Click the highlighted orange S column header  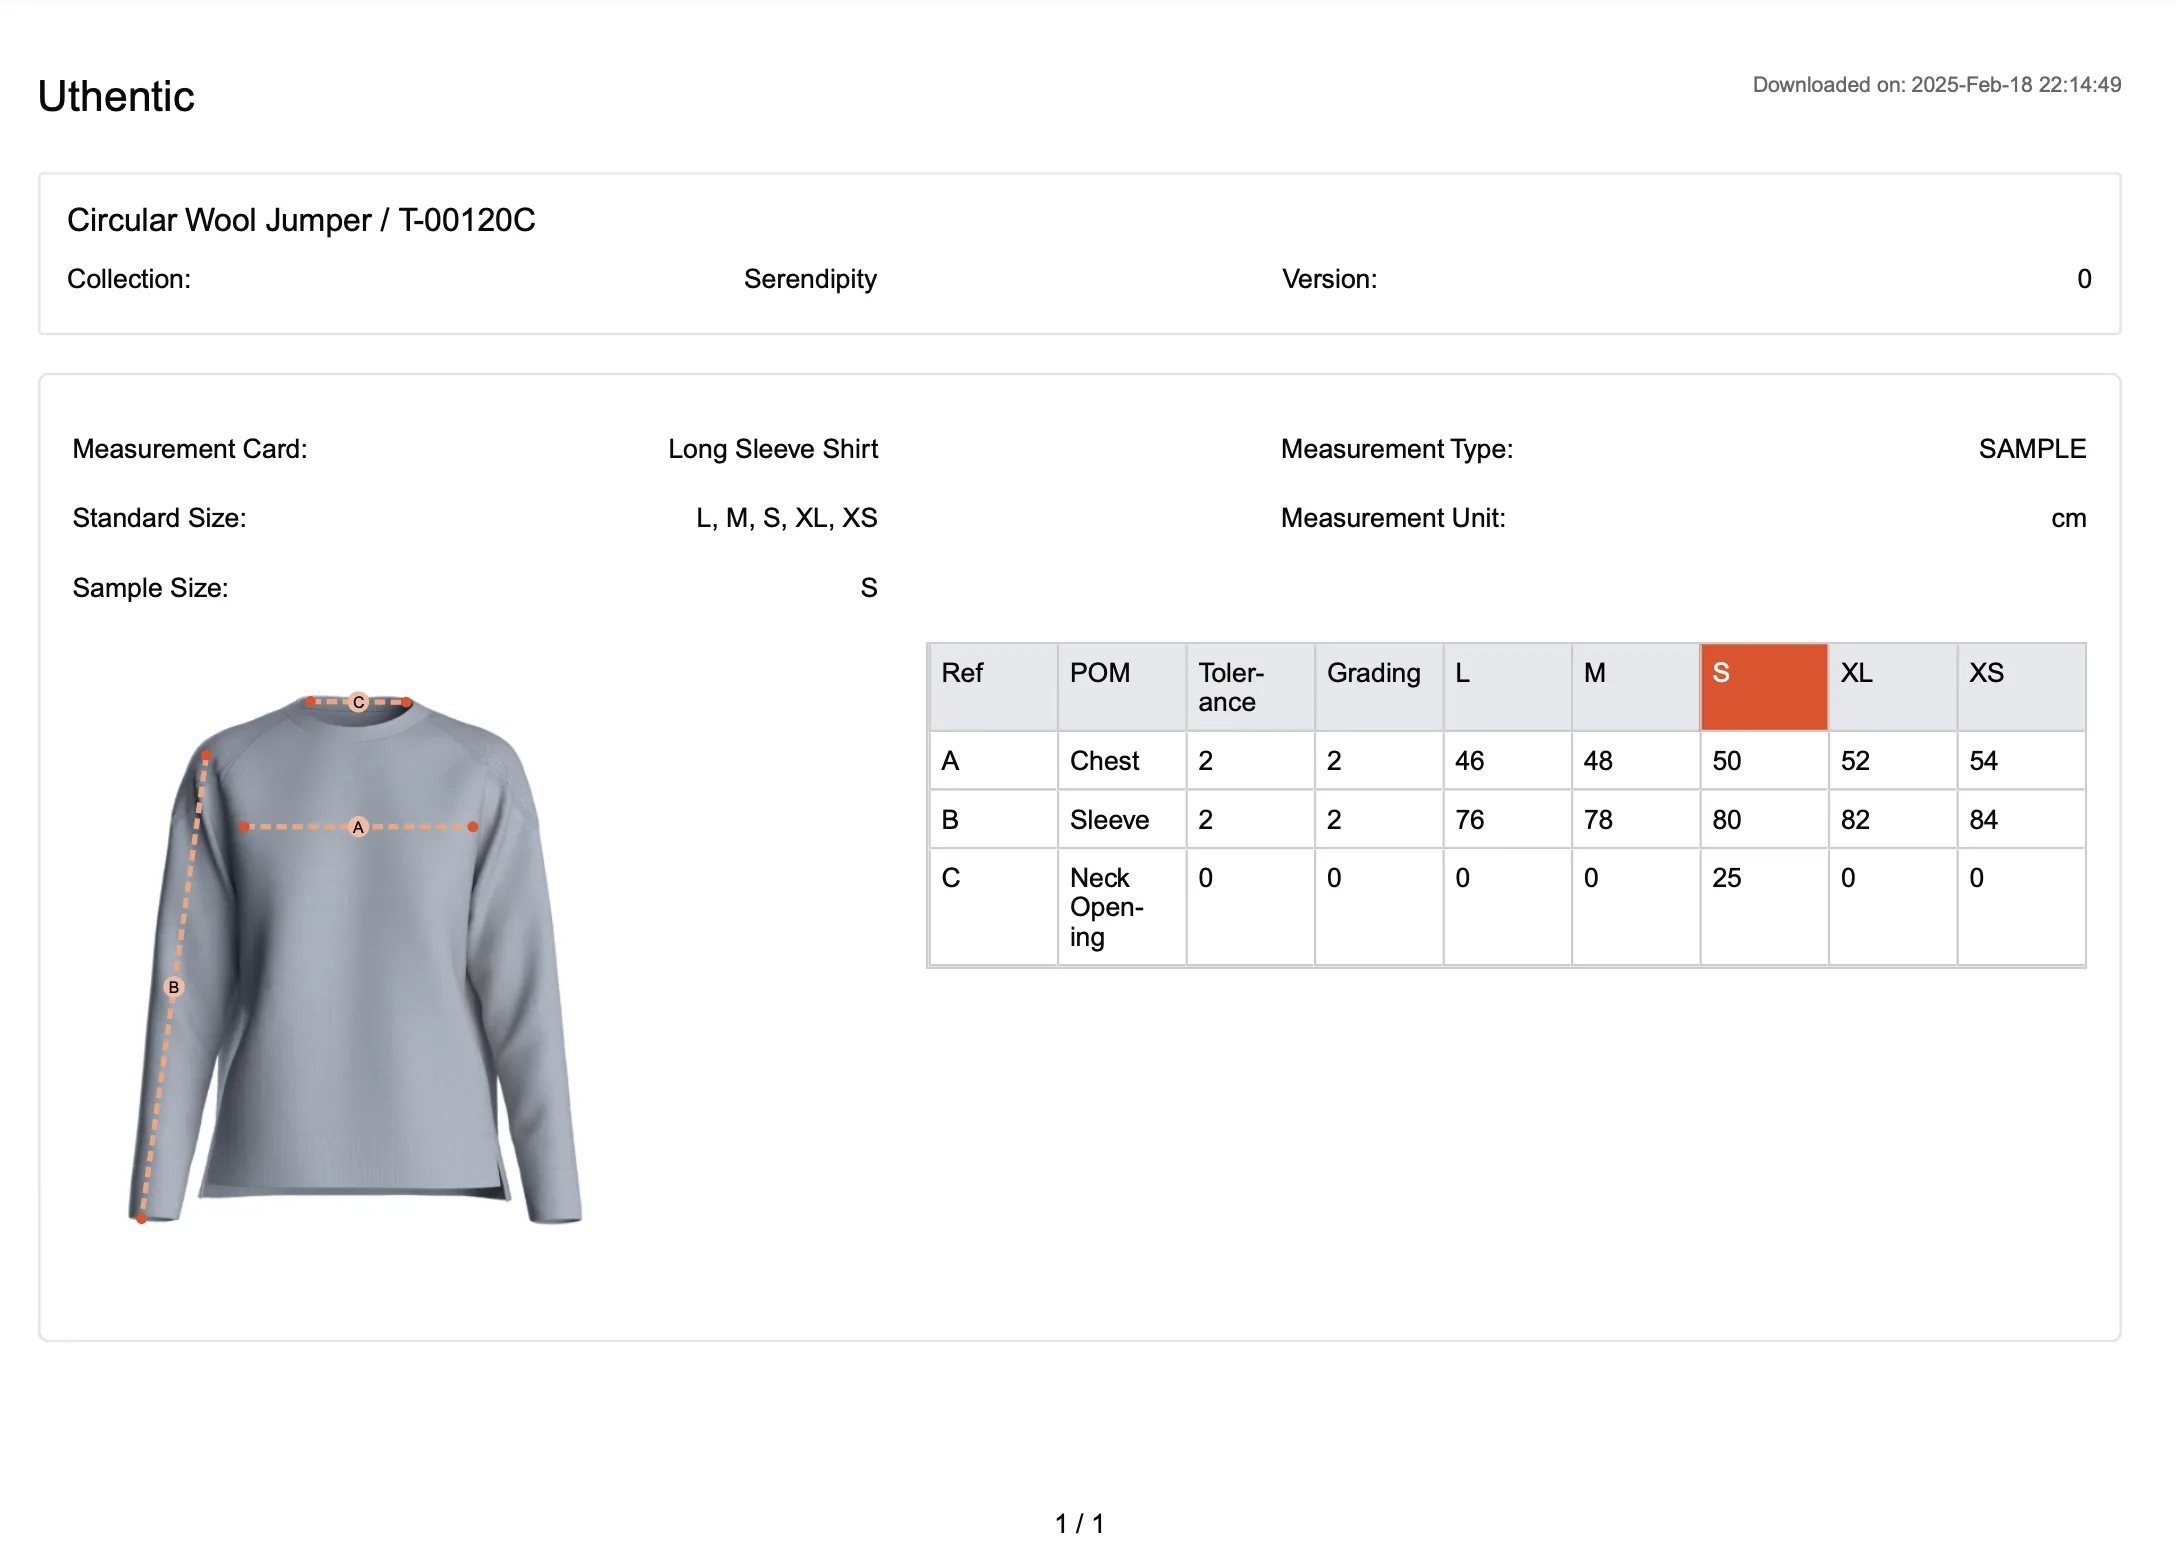tap(1764, 687)
